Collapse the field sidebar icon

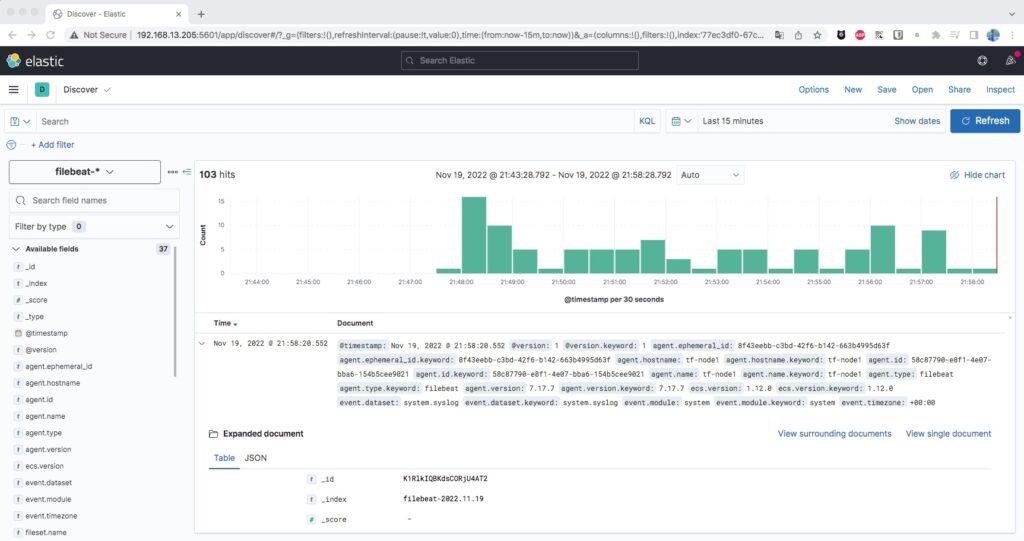pyautogui.click(x=187, y=172)
